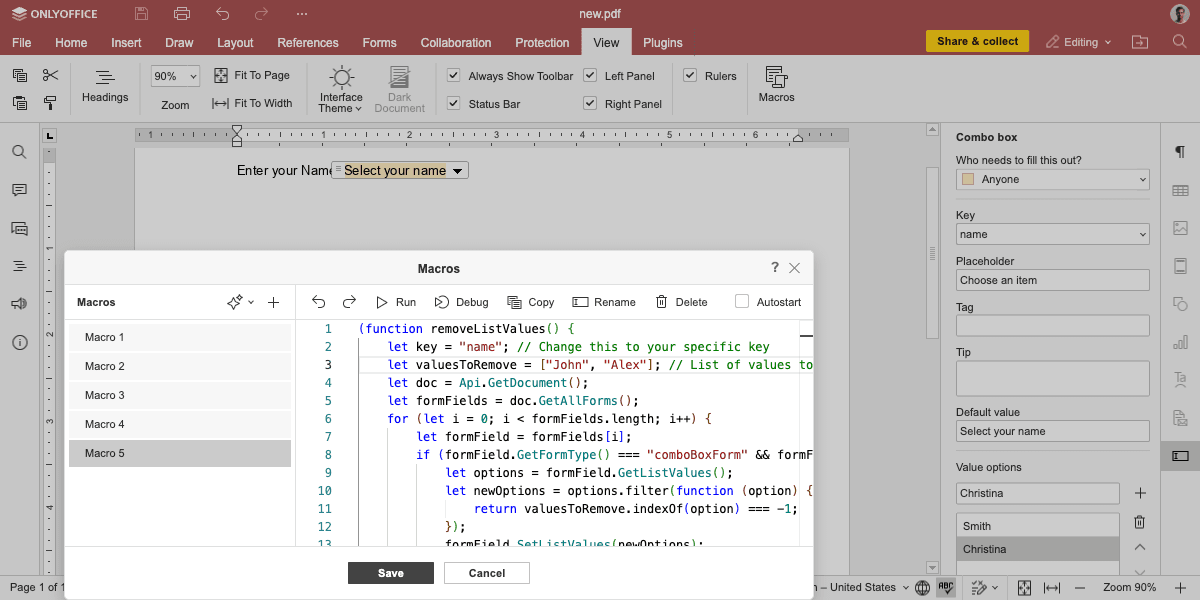Open the Editing mode dropdown
The image size is (1200, 600).
tap(1079, 42)
